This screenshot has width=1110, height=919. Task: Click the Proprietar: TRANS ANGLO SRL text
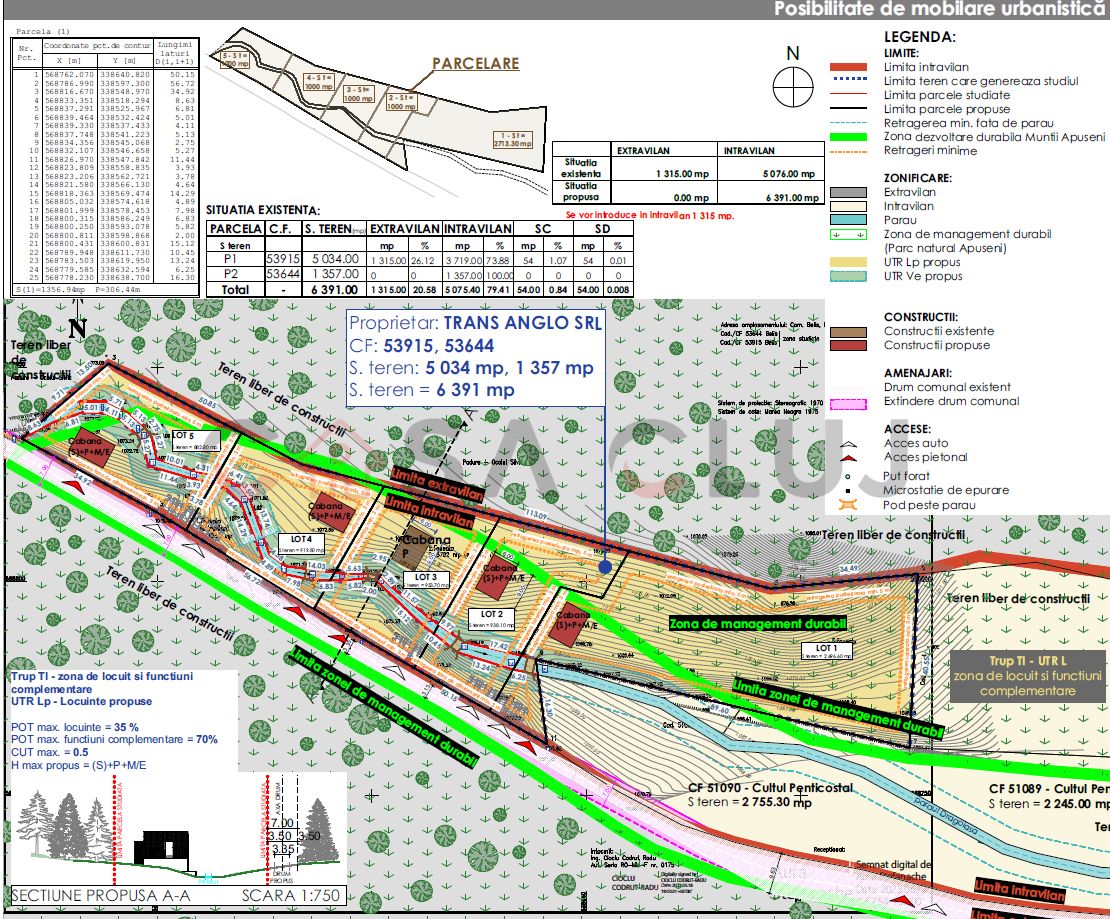click(x=475, y=324)
